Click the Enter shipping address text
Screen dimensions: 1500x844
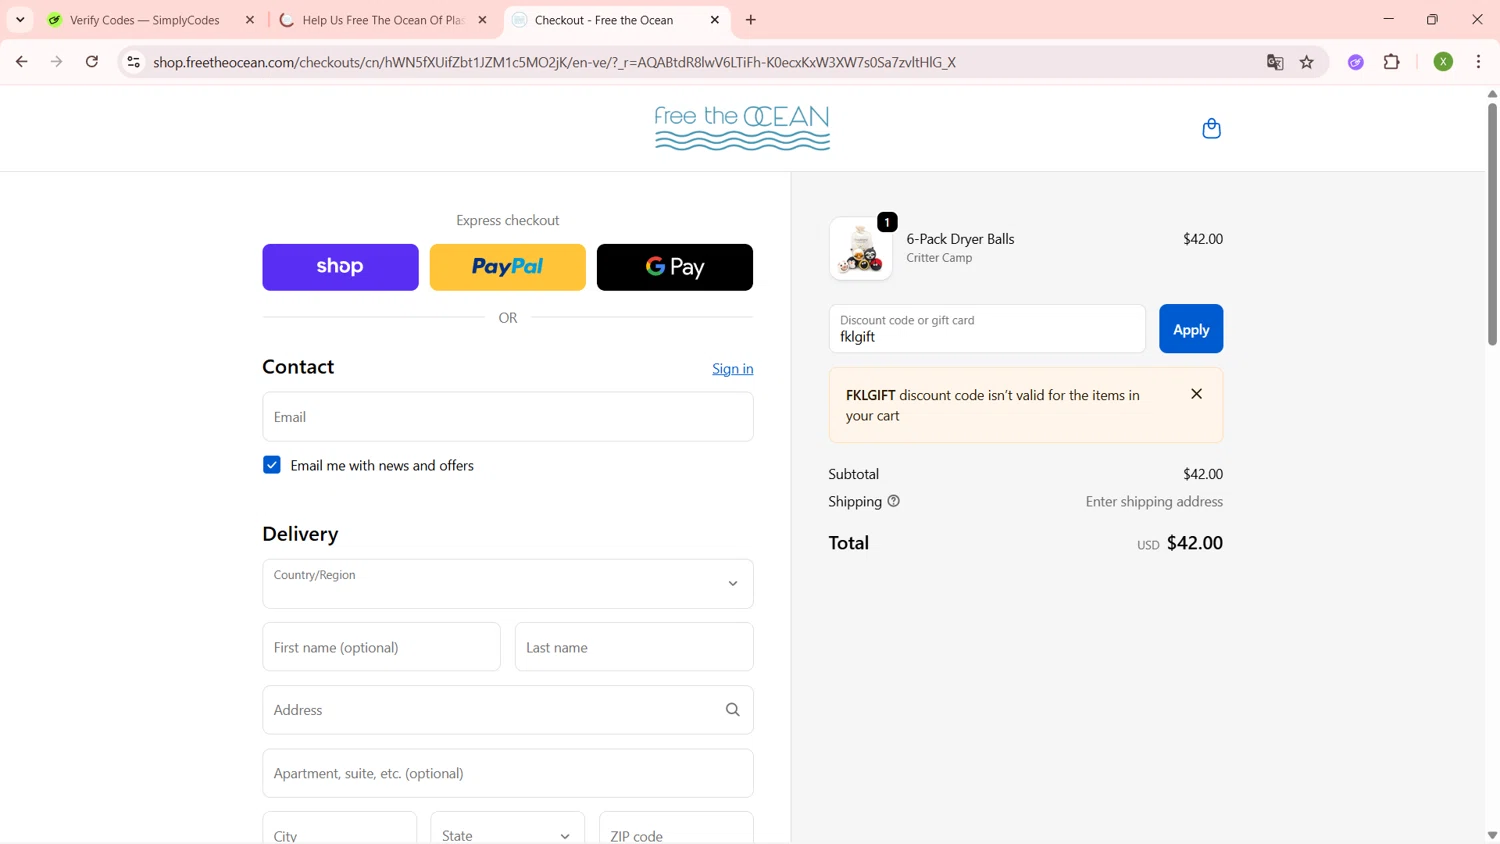click(x=1154, y=502)
